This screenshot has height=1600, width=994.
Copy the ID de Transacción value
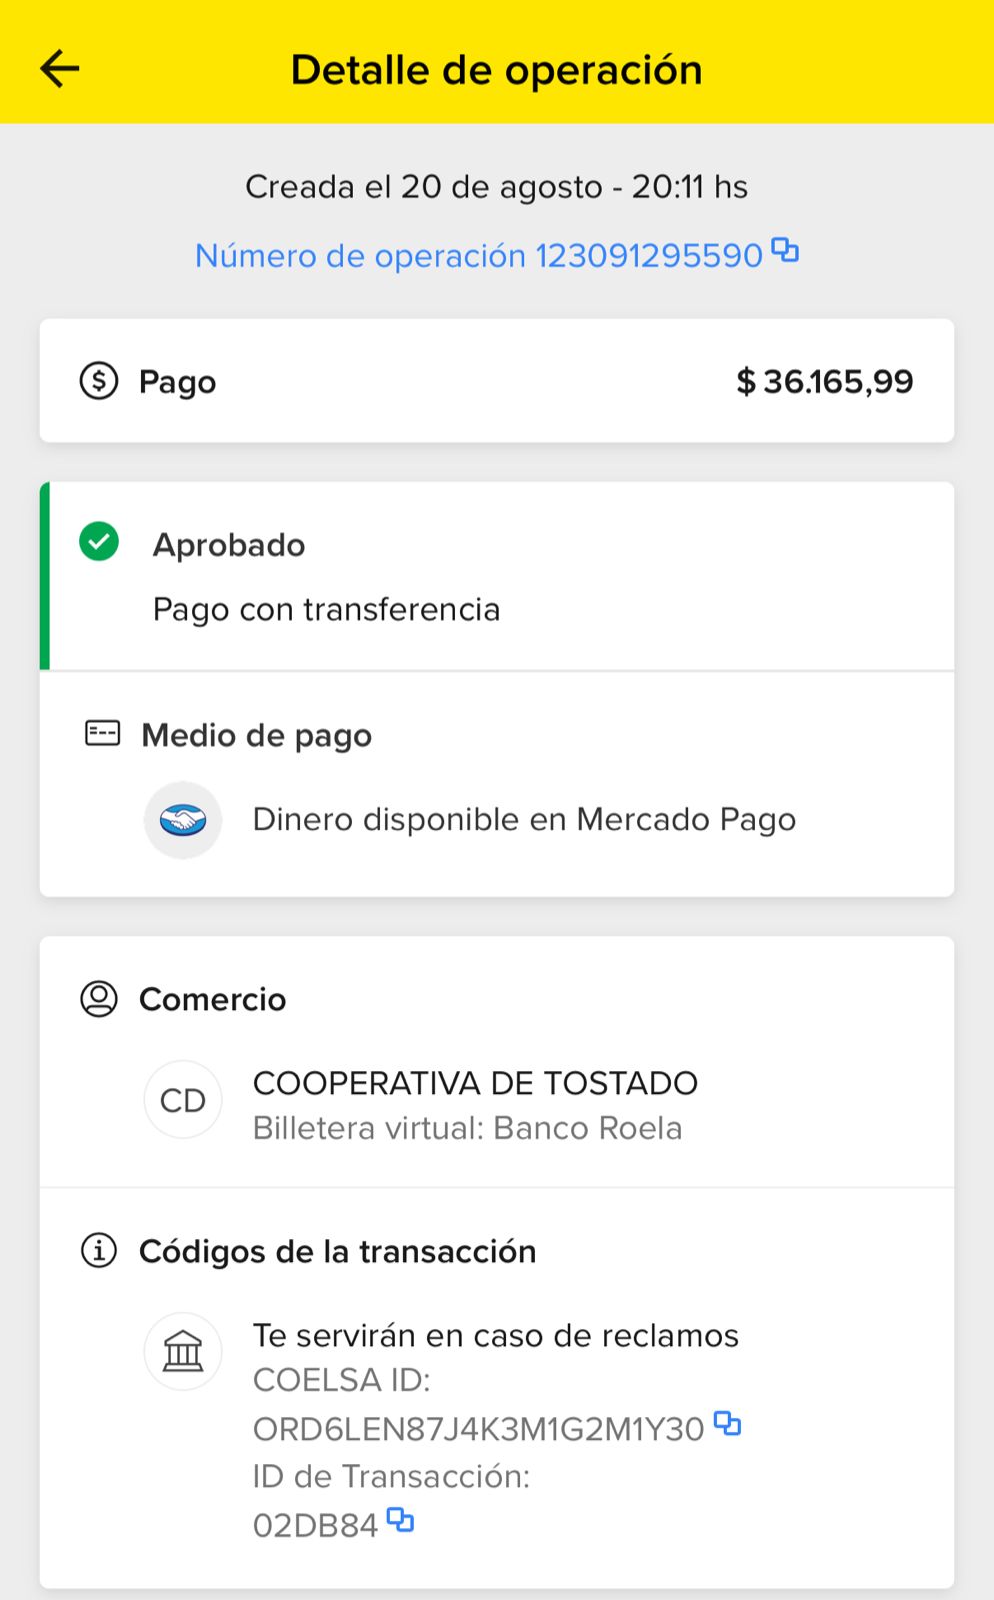(x=400, y=1521)
